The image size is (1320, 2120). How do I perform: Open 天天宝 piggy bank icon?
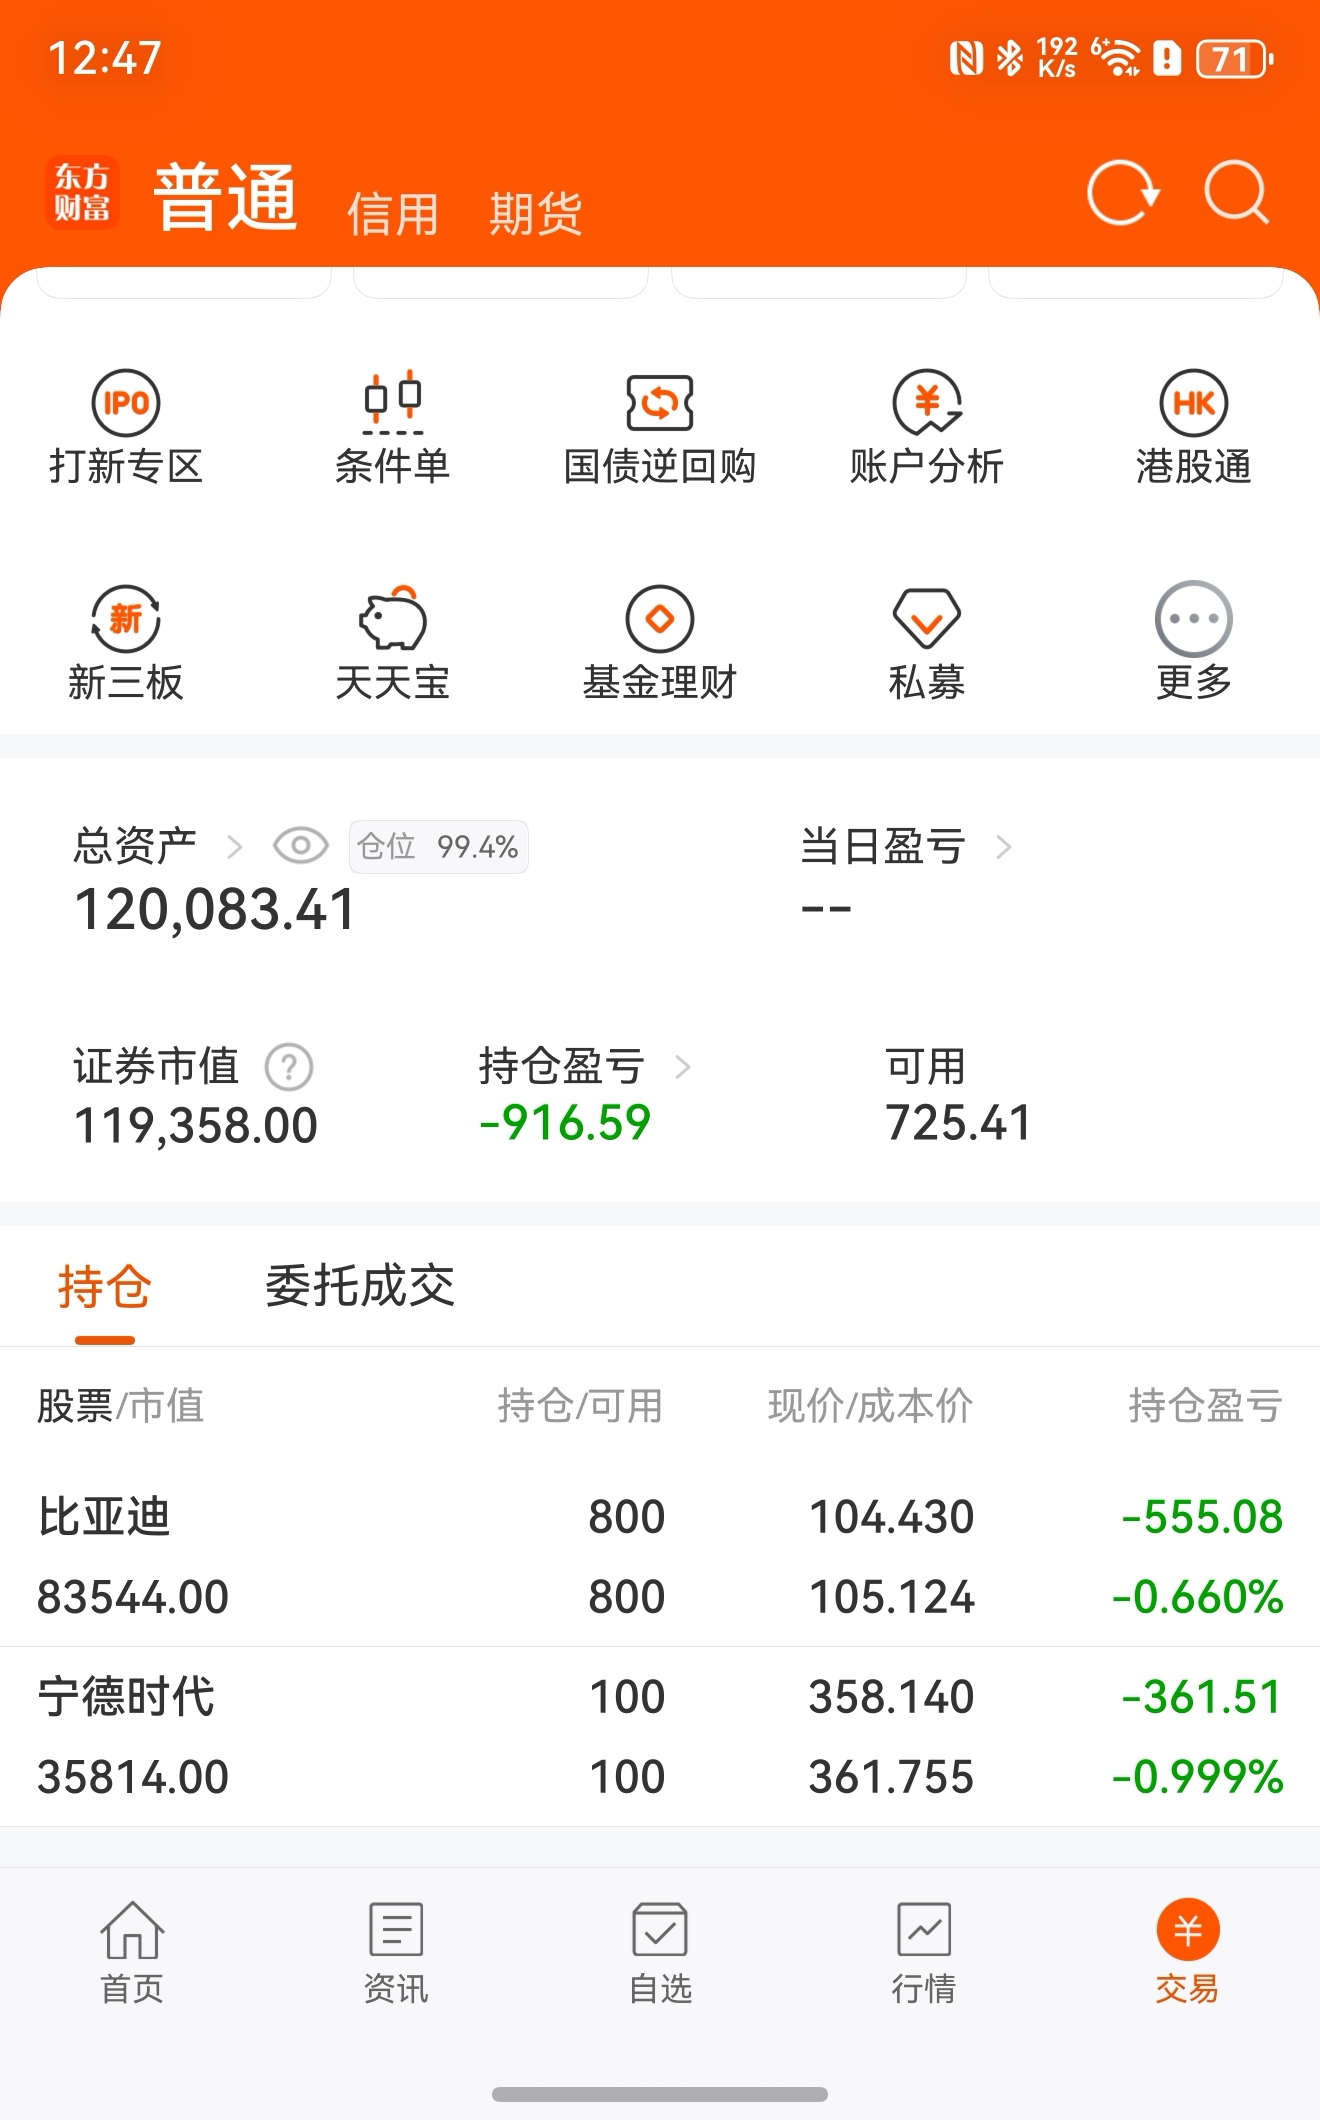tap(392, 619)
